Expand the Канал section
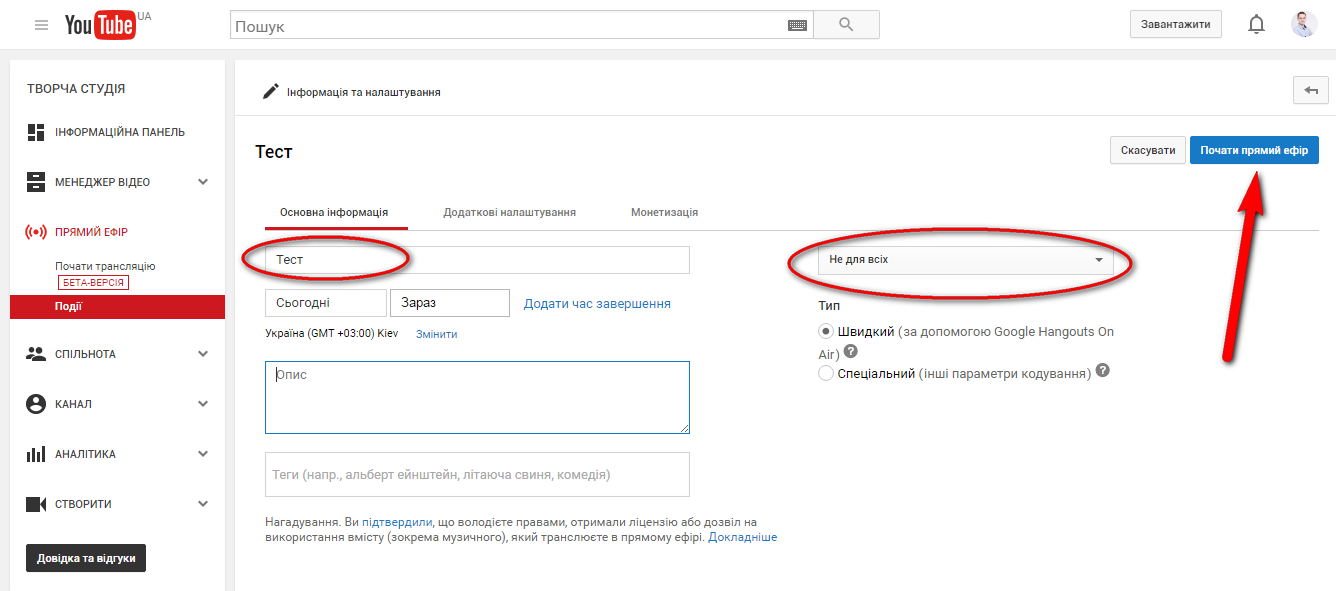The image size is (1336, 591). coord(203,404)
